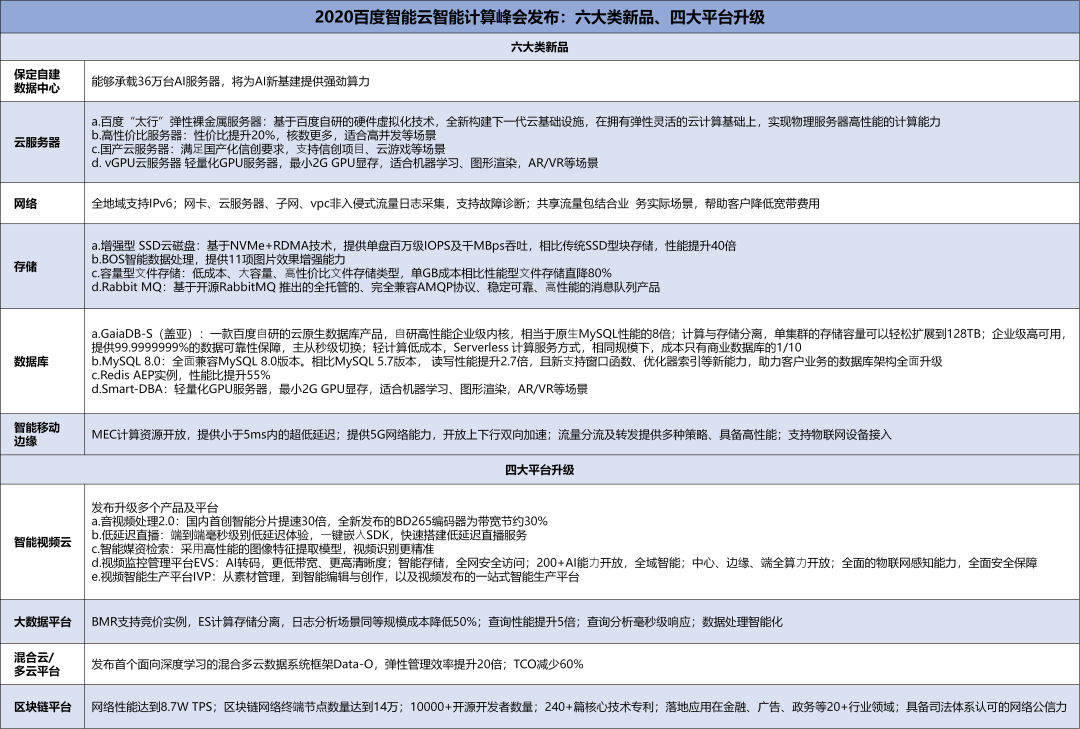This screenshot has width=1080, height=729.
Task: Select the line starting "d.视频监控管理平台EVS"
Action: (564, 562)
